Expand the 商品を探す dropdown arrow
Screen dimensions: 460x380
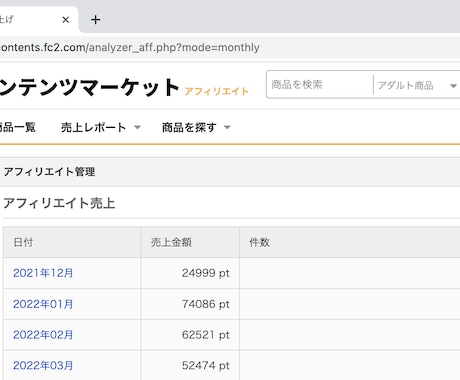click(x=227, y=127)
